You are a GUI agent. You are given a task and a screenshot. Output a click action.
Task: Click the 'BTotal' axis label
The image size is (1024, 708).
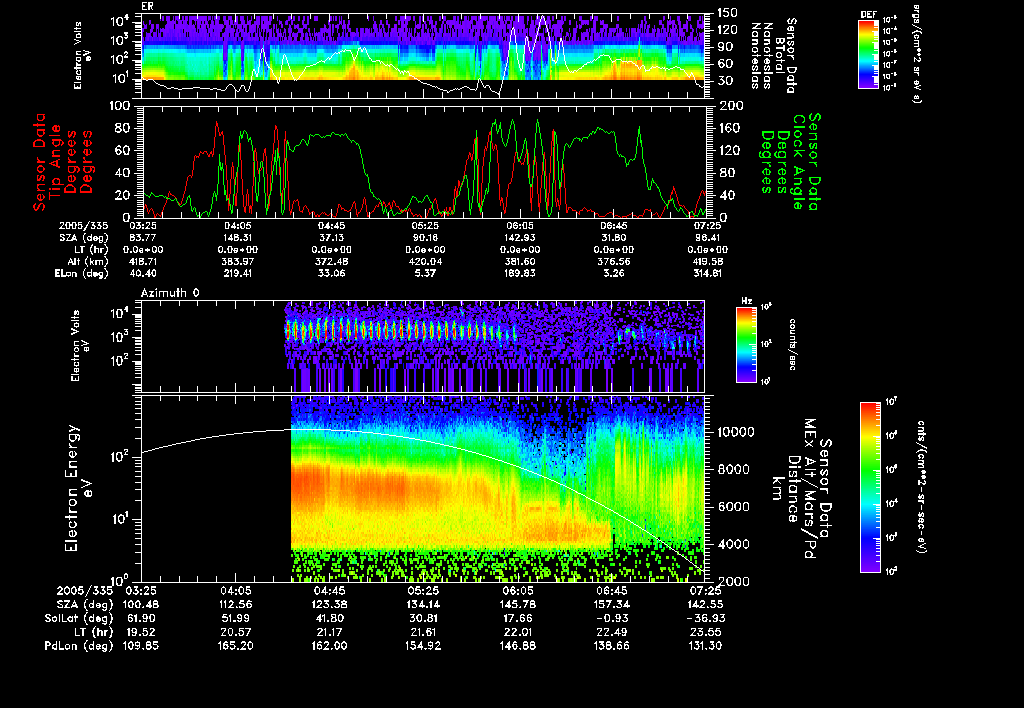click(780, 55)
